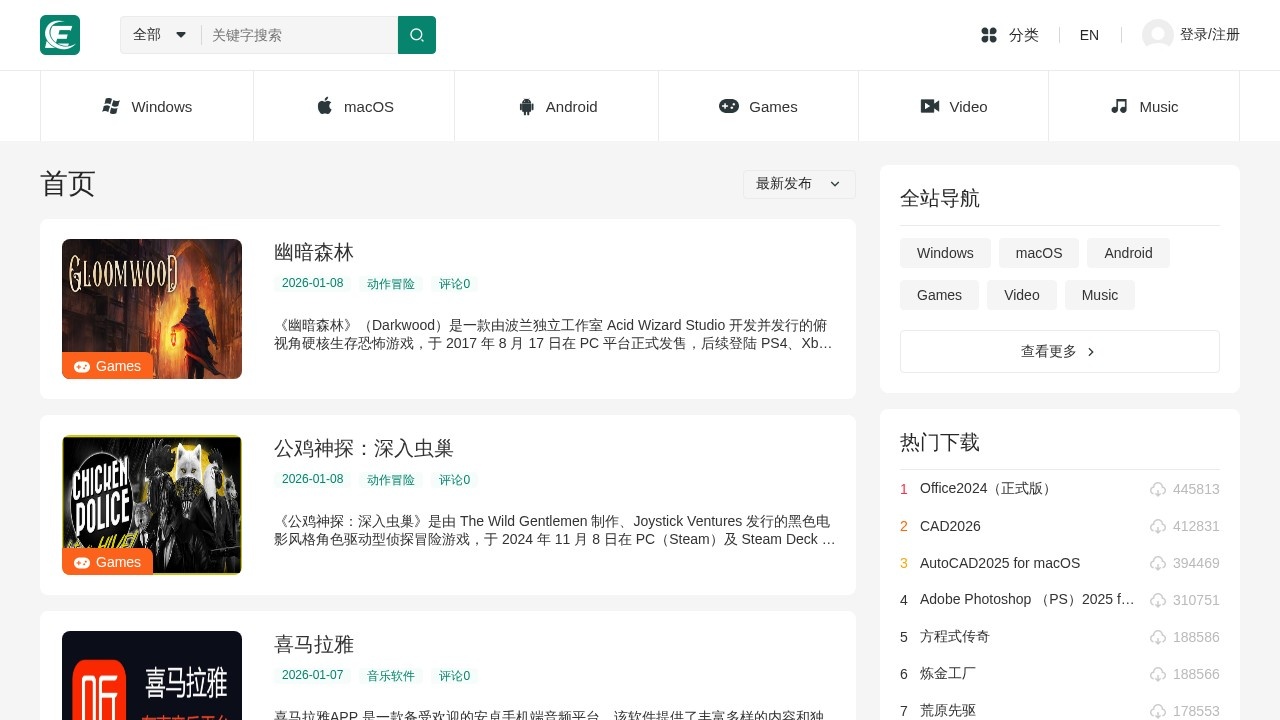Select the Android tag in 全站导航
This screenshot has height=720, width=1280.
[1128, 253]
